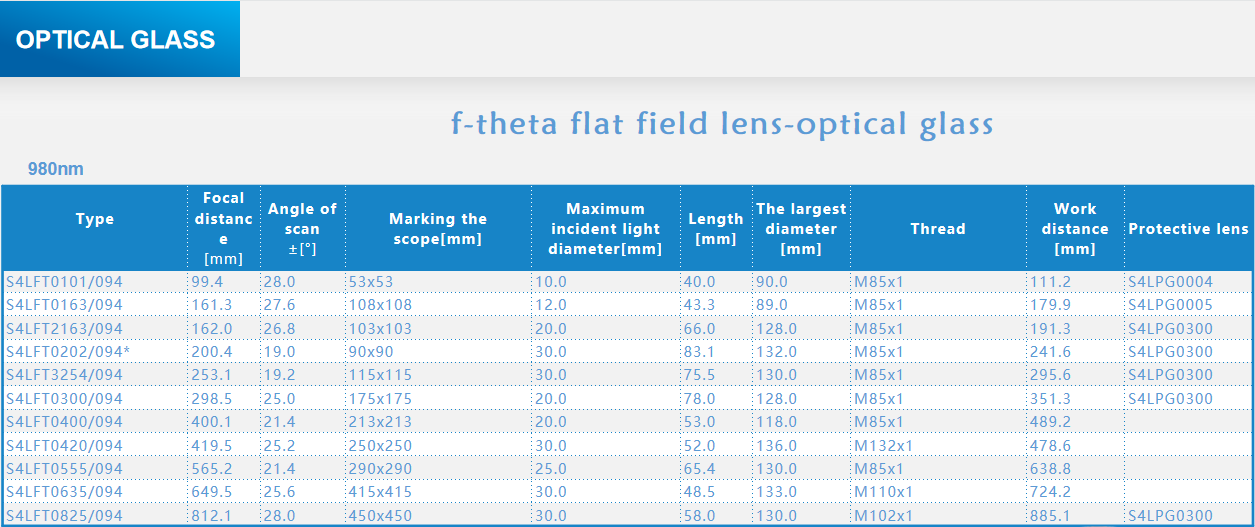
Task: Open the S4LFT0101/094 type link
Action: click(x=64, y=282)
